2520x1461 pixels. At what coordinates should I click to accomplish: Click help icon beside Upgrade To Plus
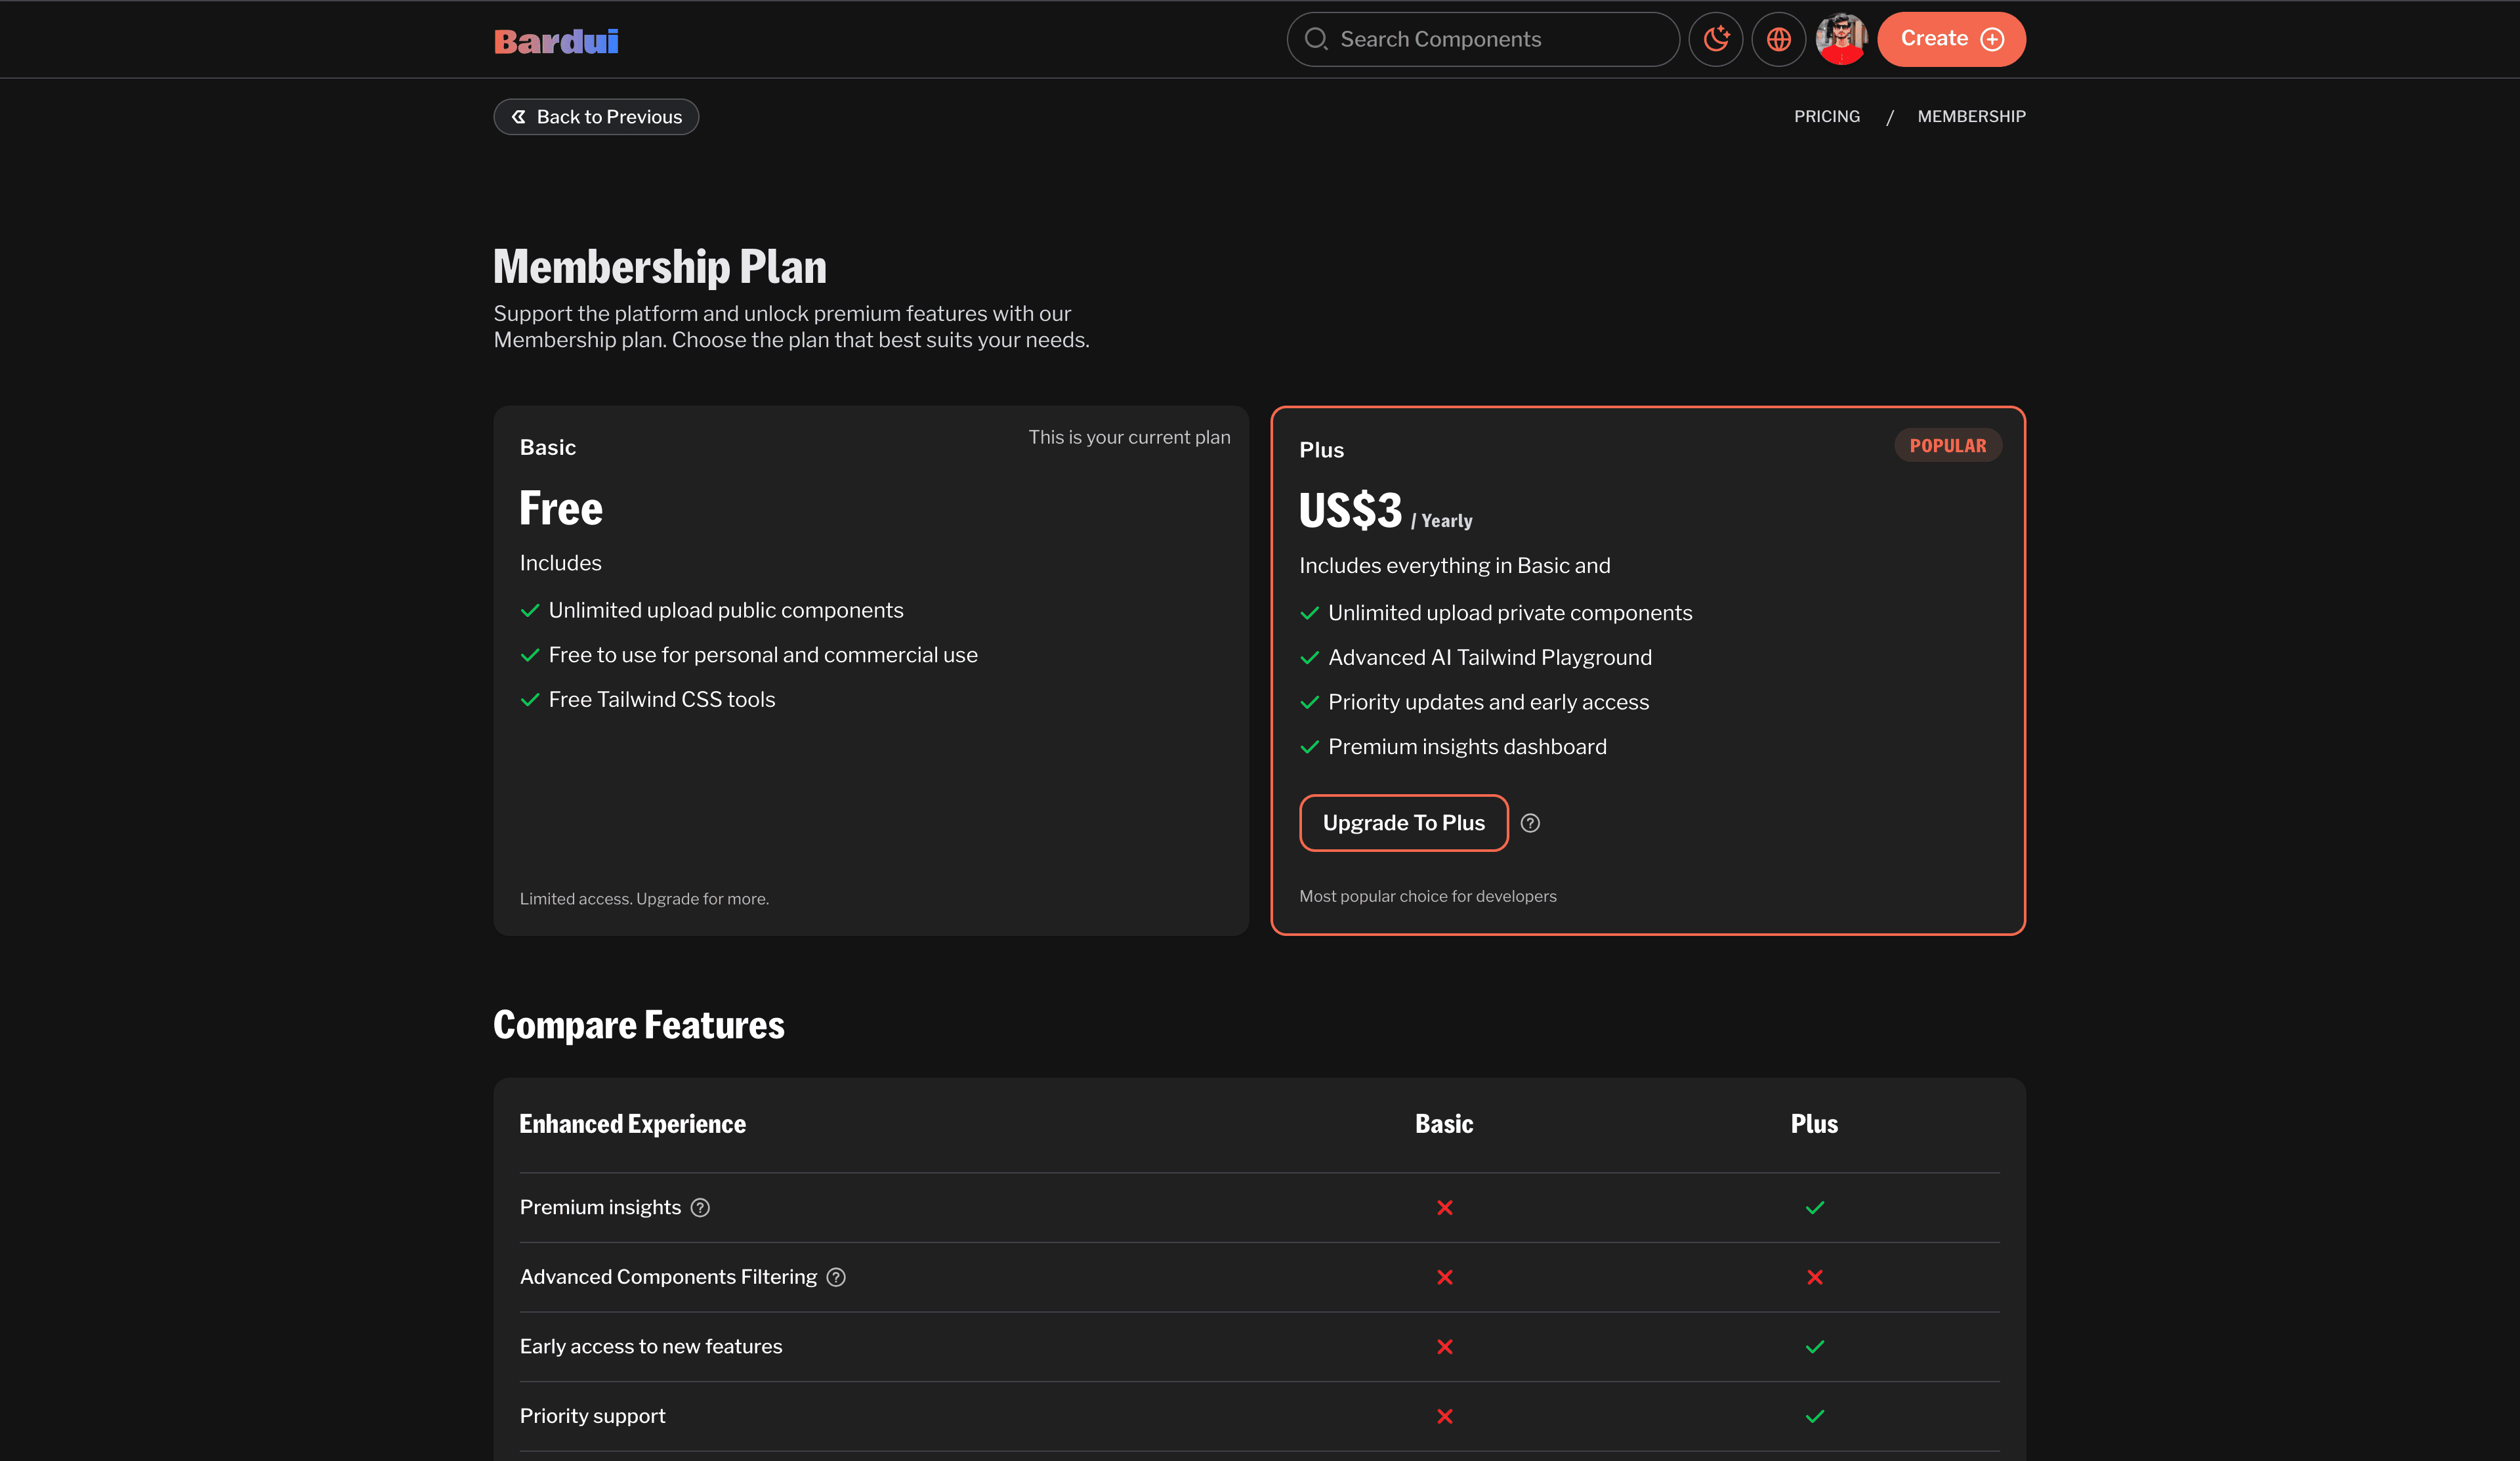[x=1530, y=823]
